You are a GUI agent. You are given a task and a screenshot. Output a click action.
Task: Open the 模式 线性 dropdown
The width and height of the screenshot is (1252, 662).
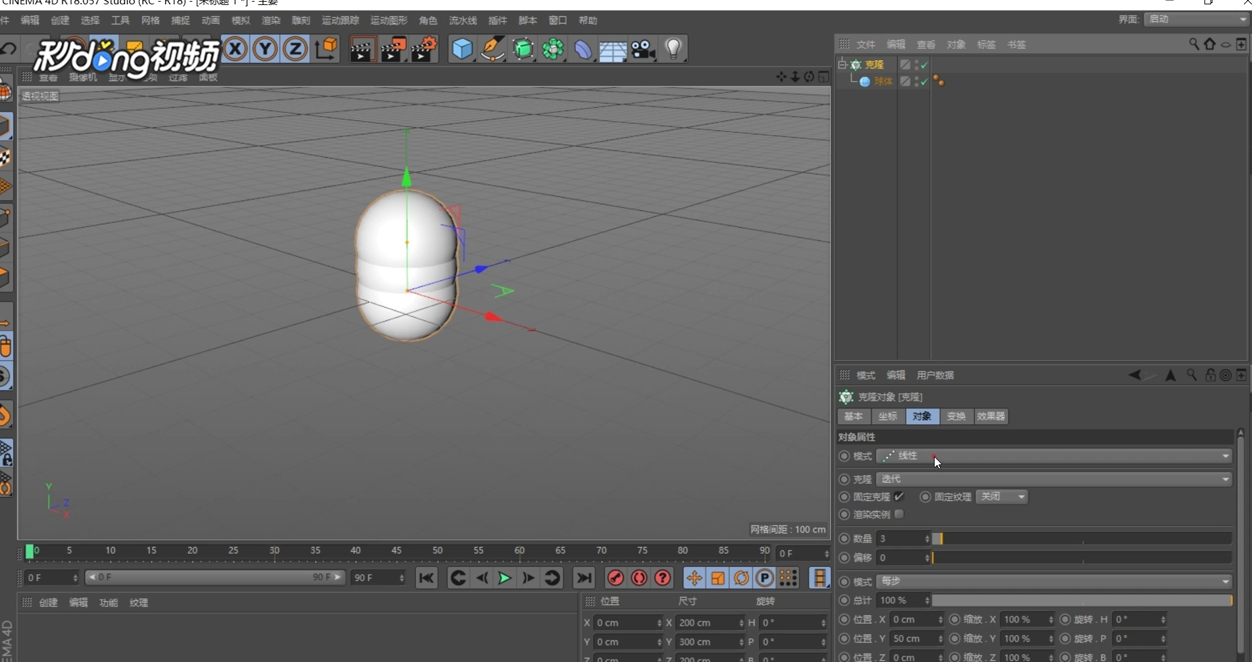pyautogui.click(x=1055, y=456)
